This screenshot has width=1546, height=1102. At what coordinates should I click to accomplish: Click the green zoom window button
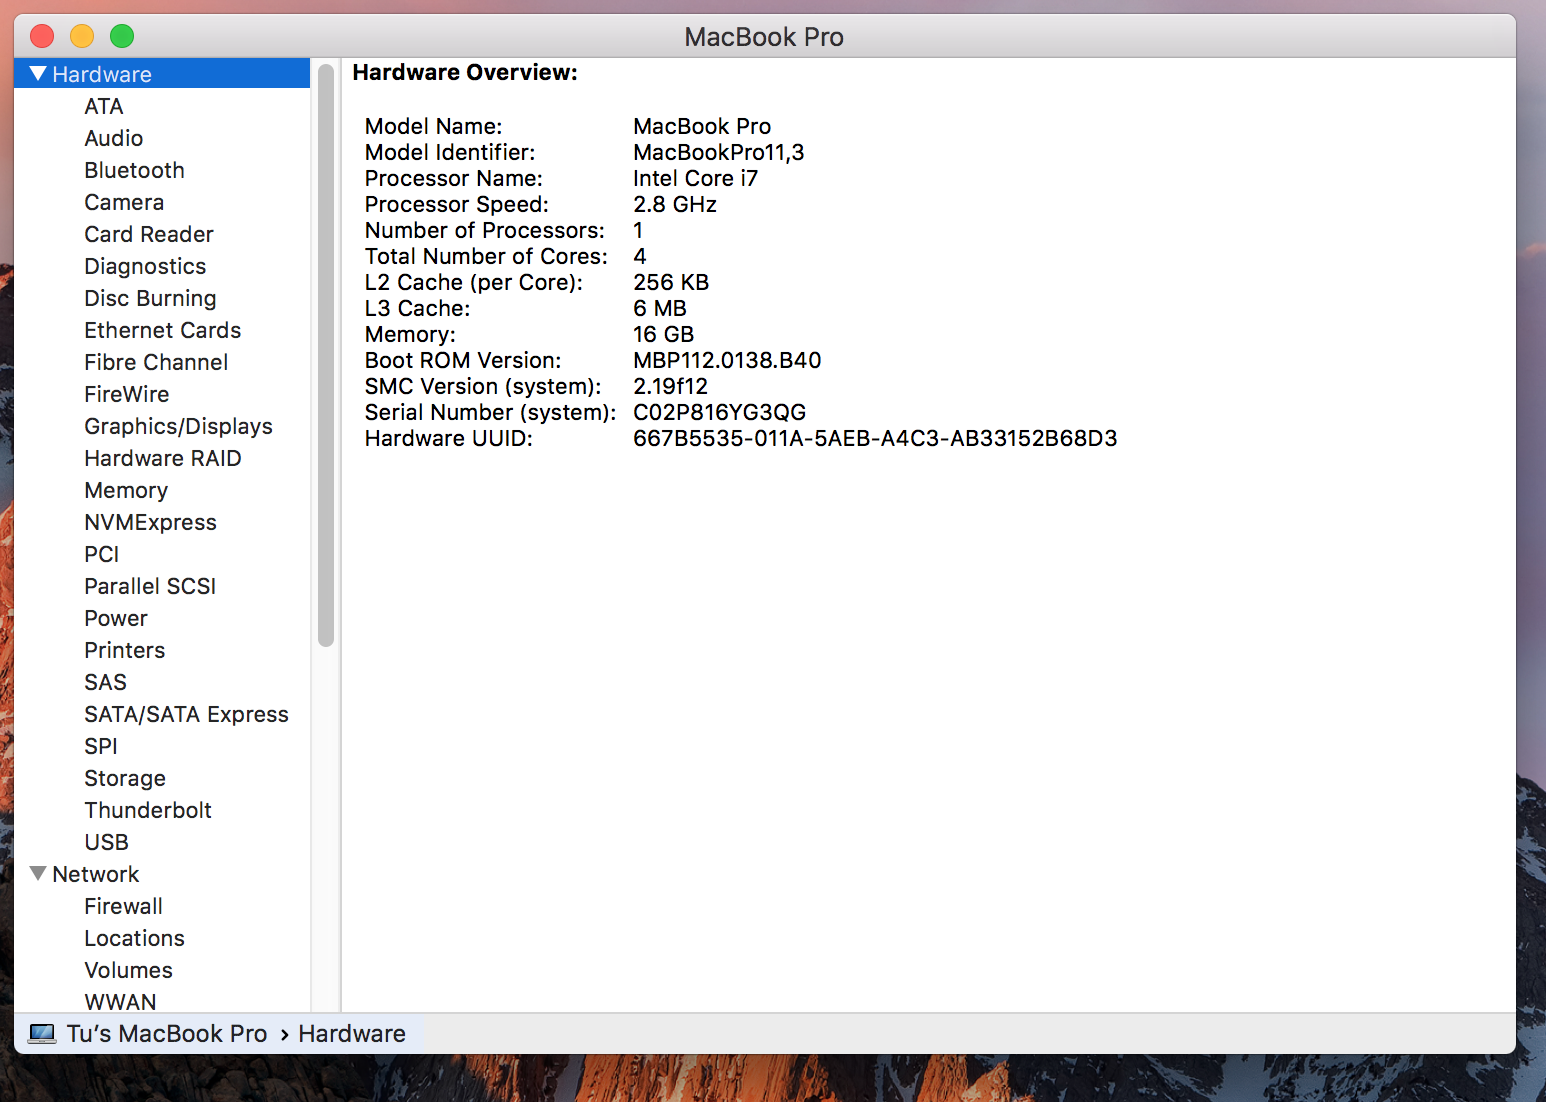tap(122, 37)
